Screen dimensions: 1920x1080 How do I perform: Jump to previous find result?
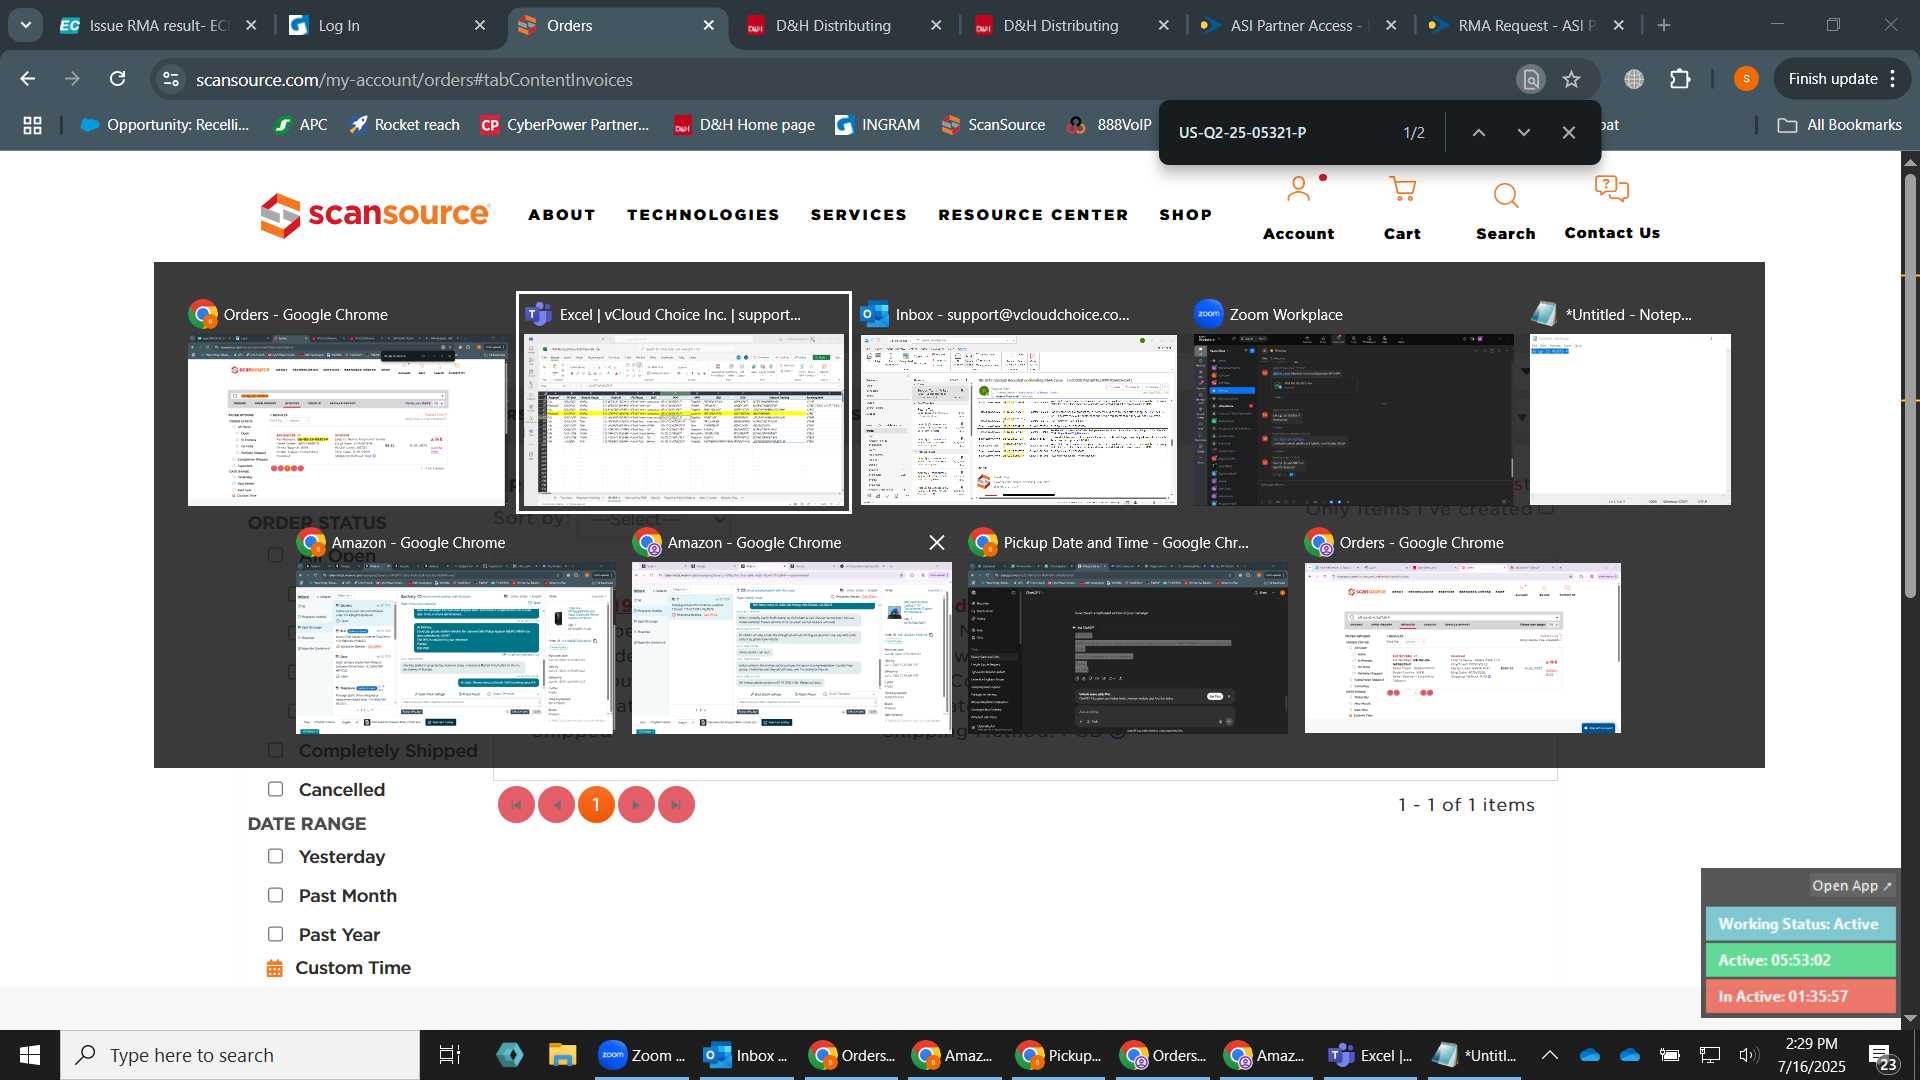(1478, 133)
